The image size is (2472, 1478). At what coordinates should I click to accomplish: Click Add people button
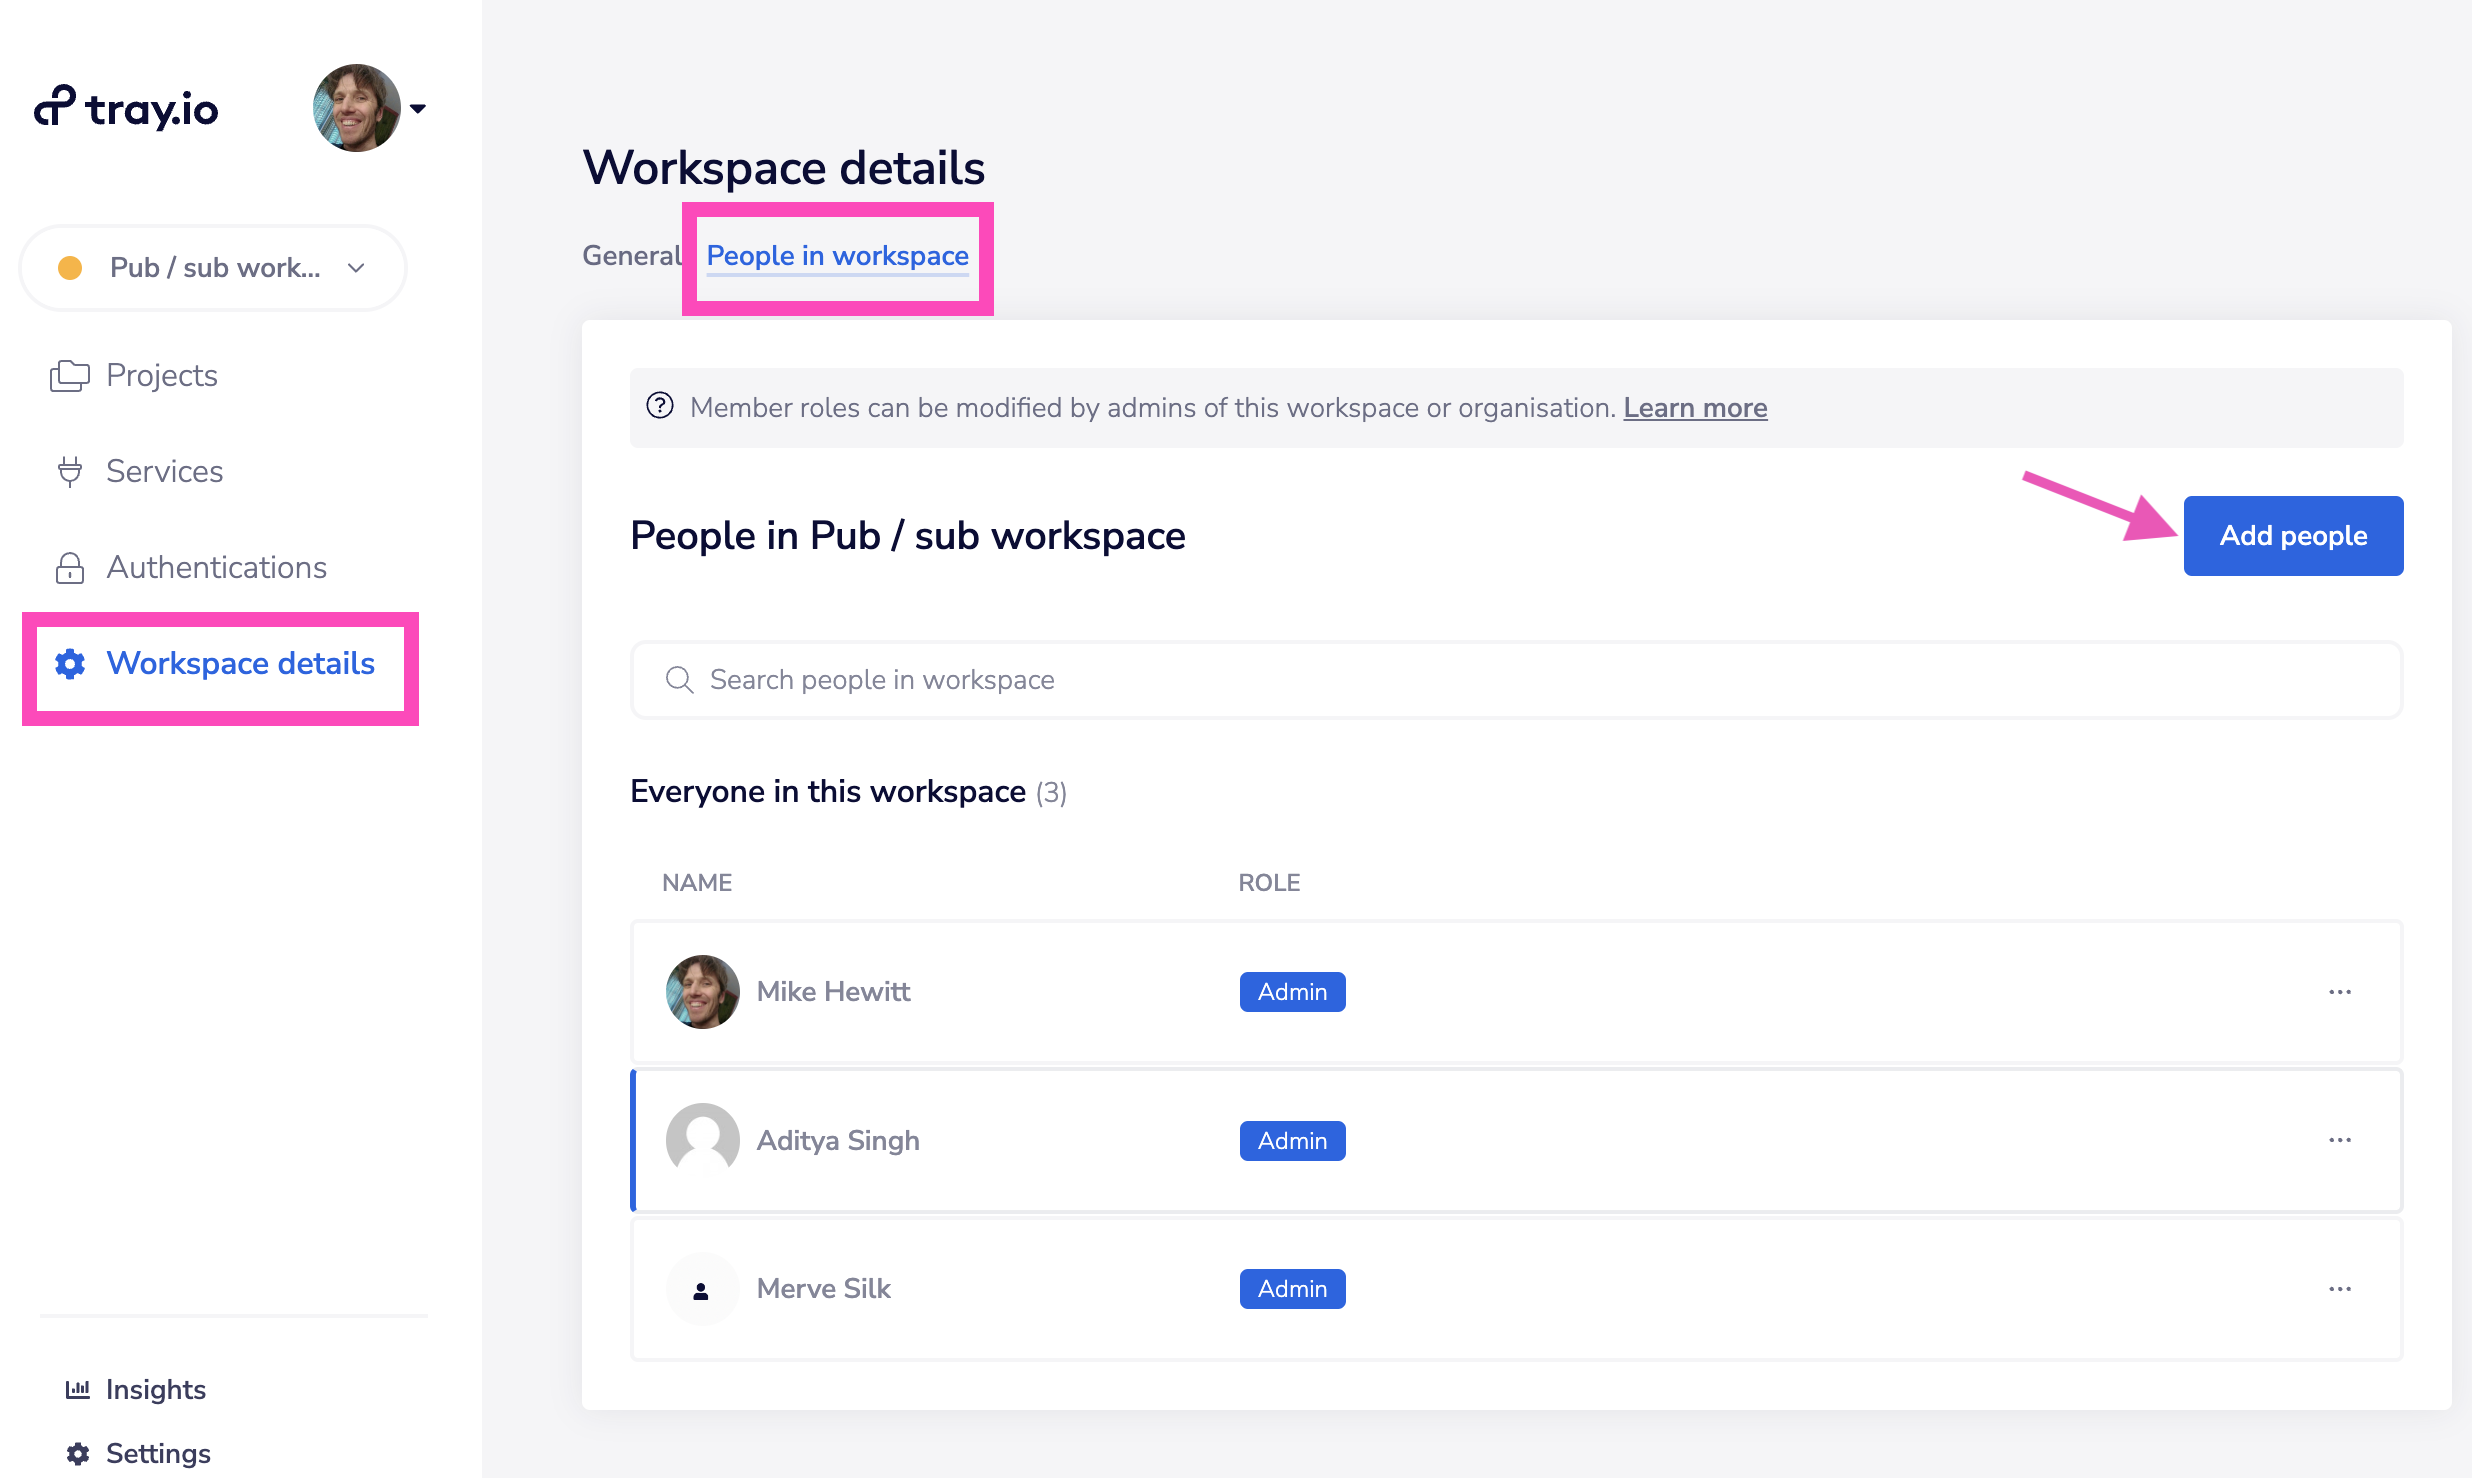(x=2293, y=535)
